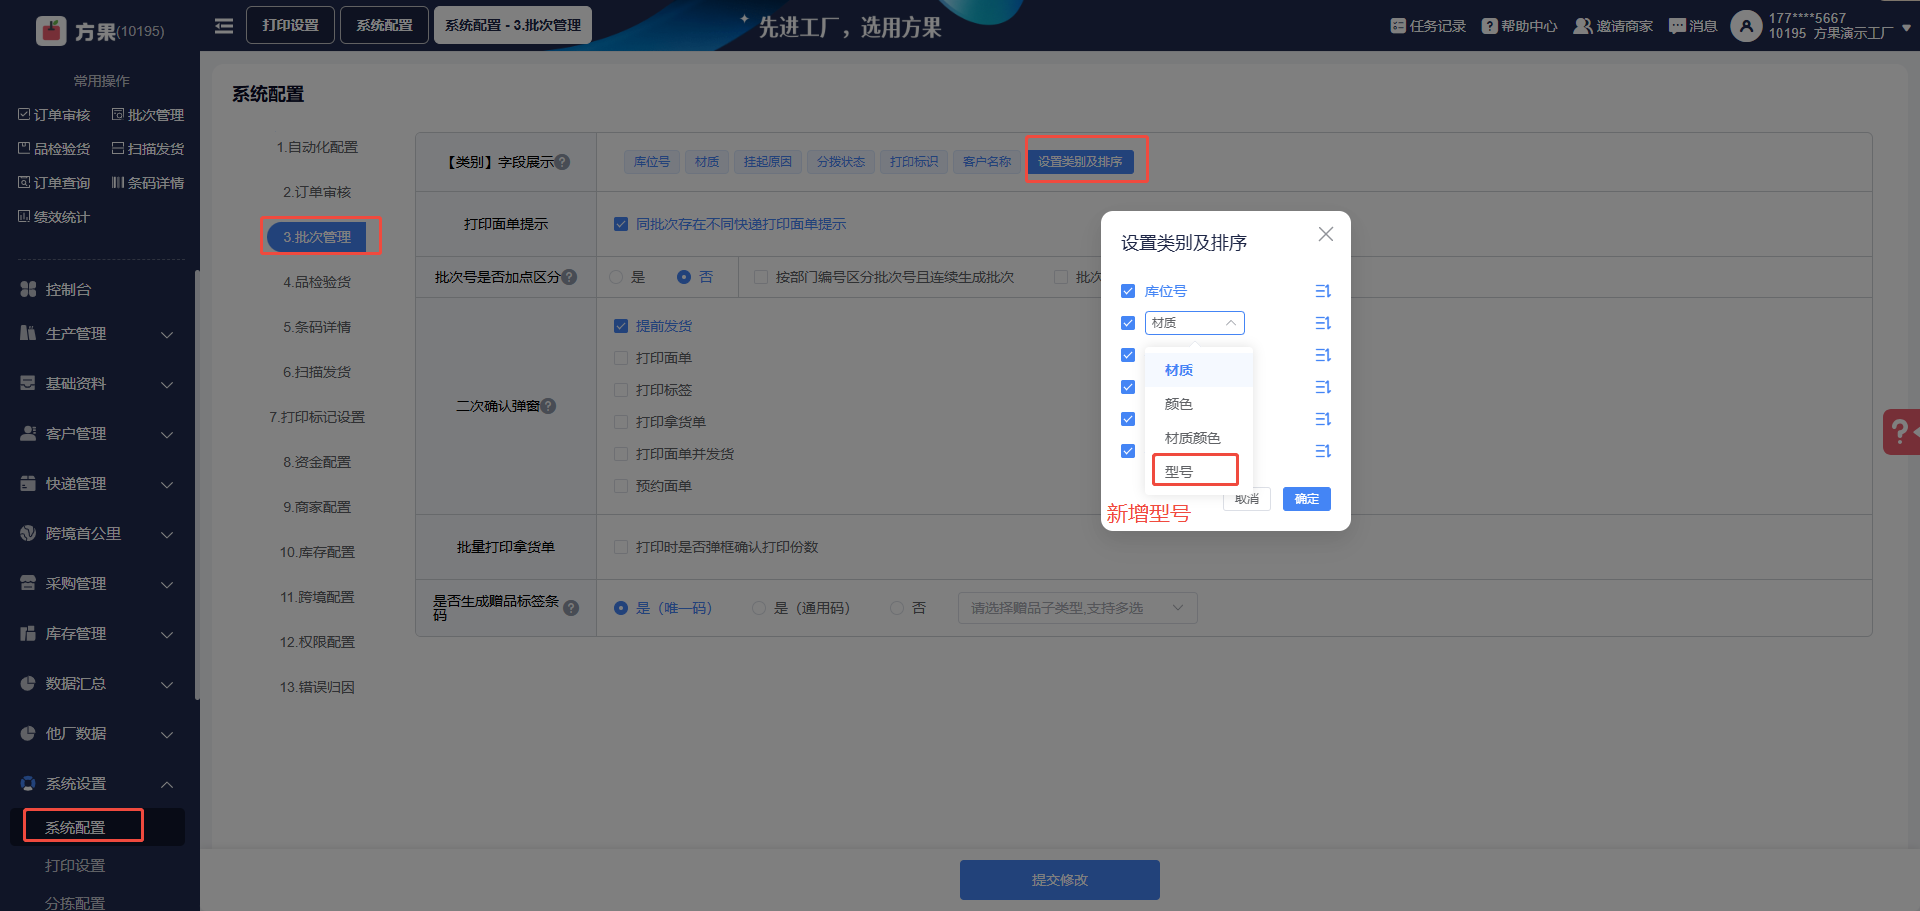Open 控制台 dashboard from sidebar
The width and height of the screenshot is (1920, 911).
pyautogui.click(x=68, y=289)
